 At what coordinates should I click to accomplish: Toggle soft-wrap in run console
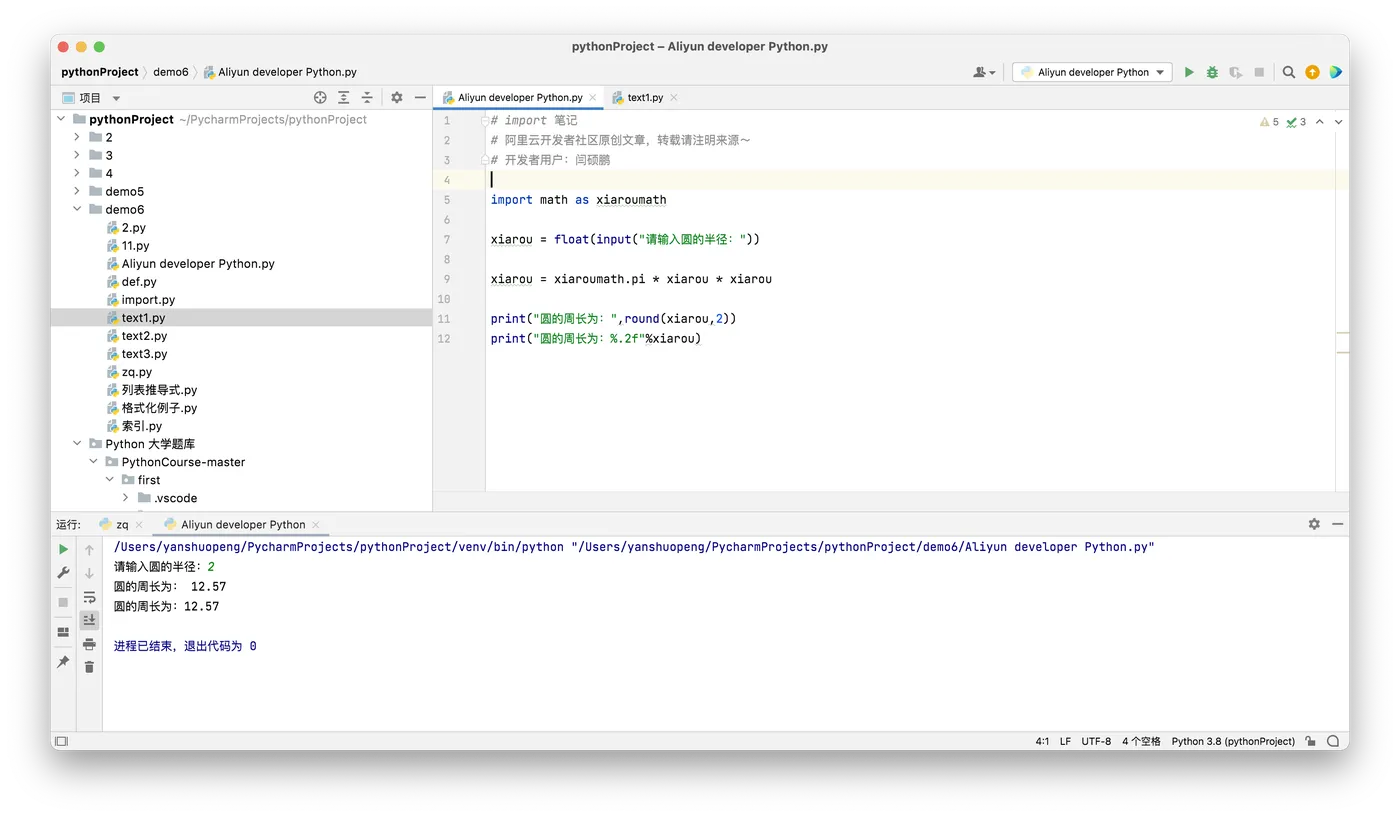[89, 597]
